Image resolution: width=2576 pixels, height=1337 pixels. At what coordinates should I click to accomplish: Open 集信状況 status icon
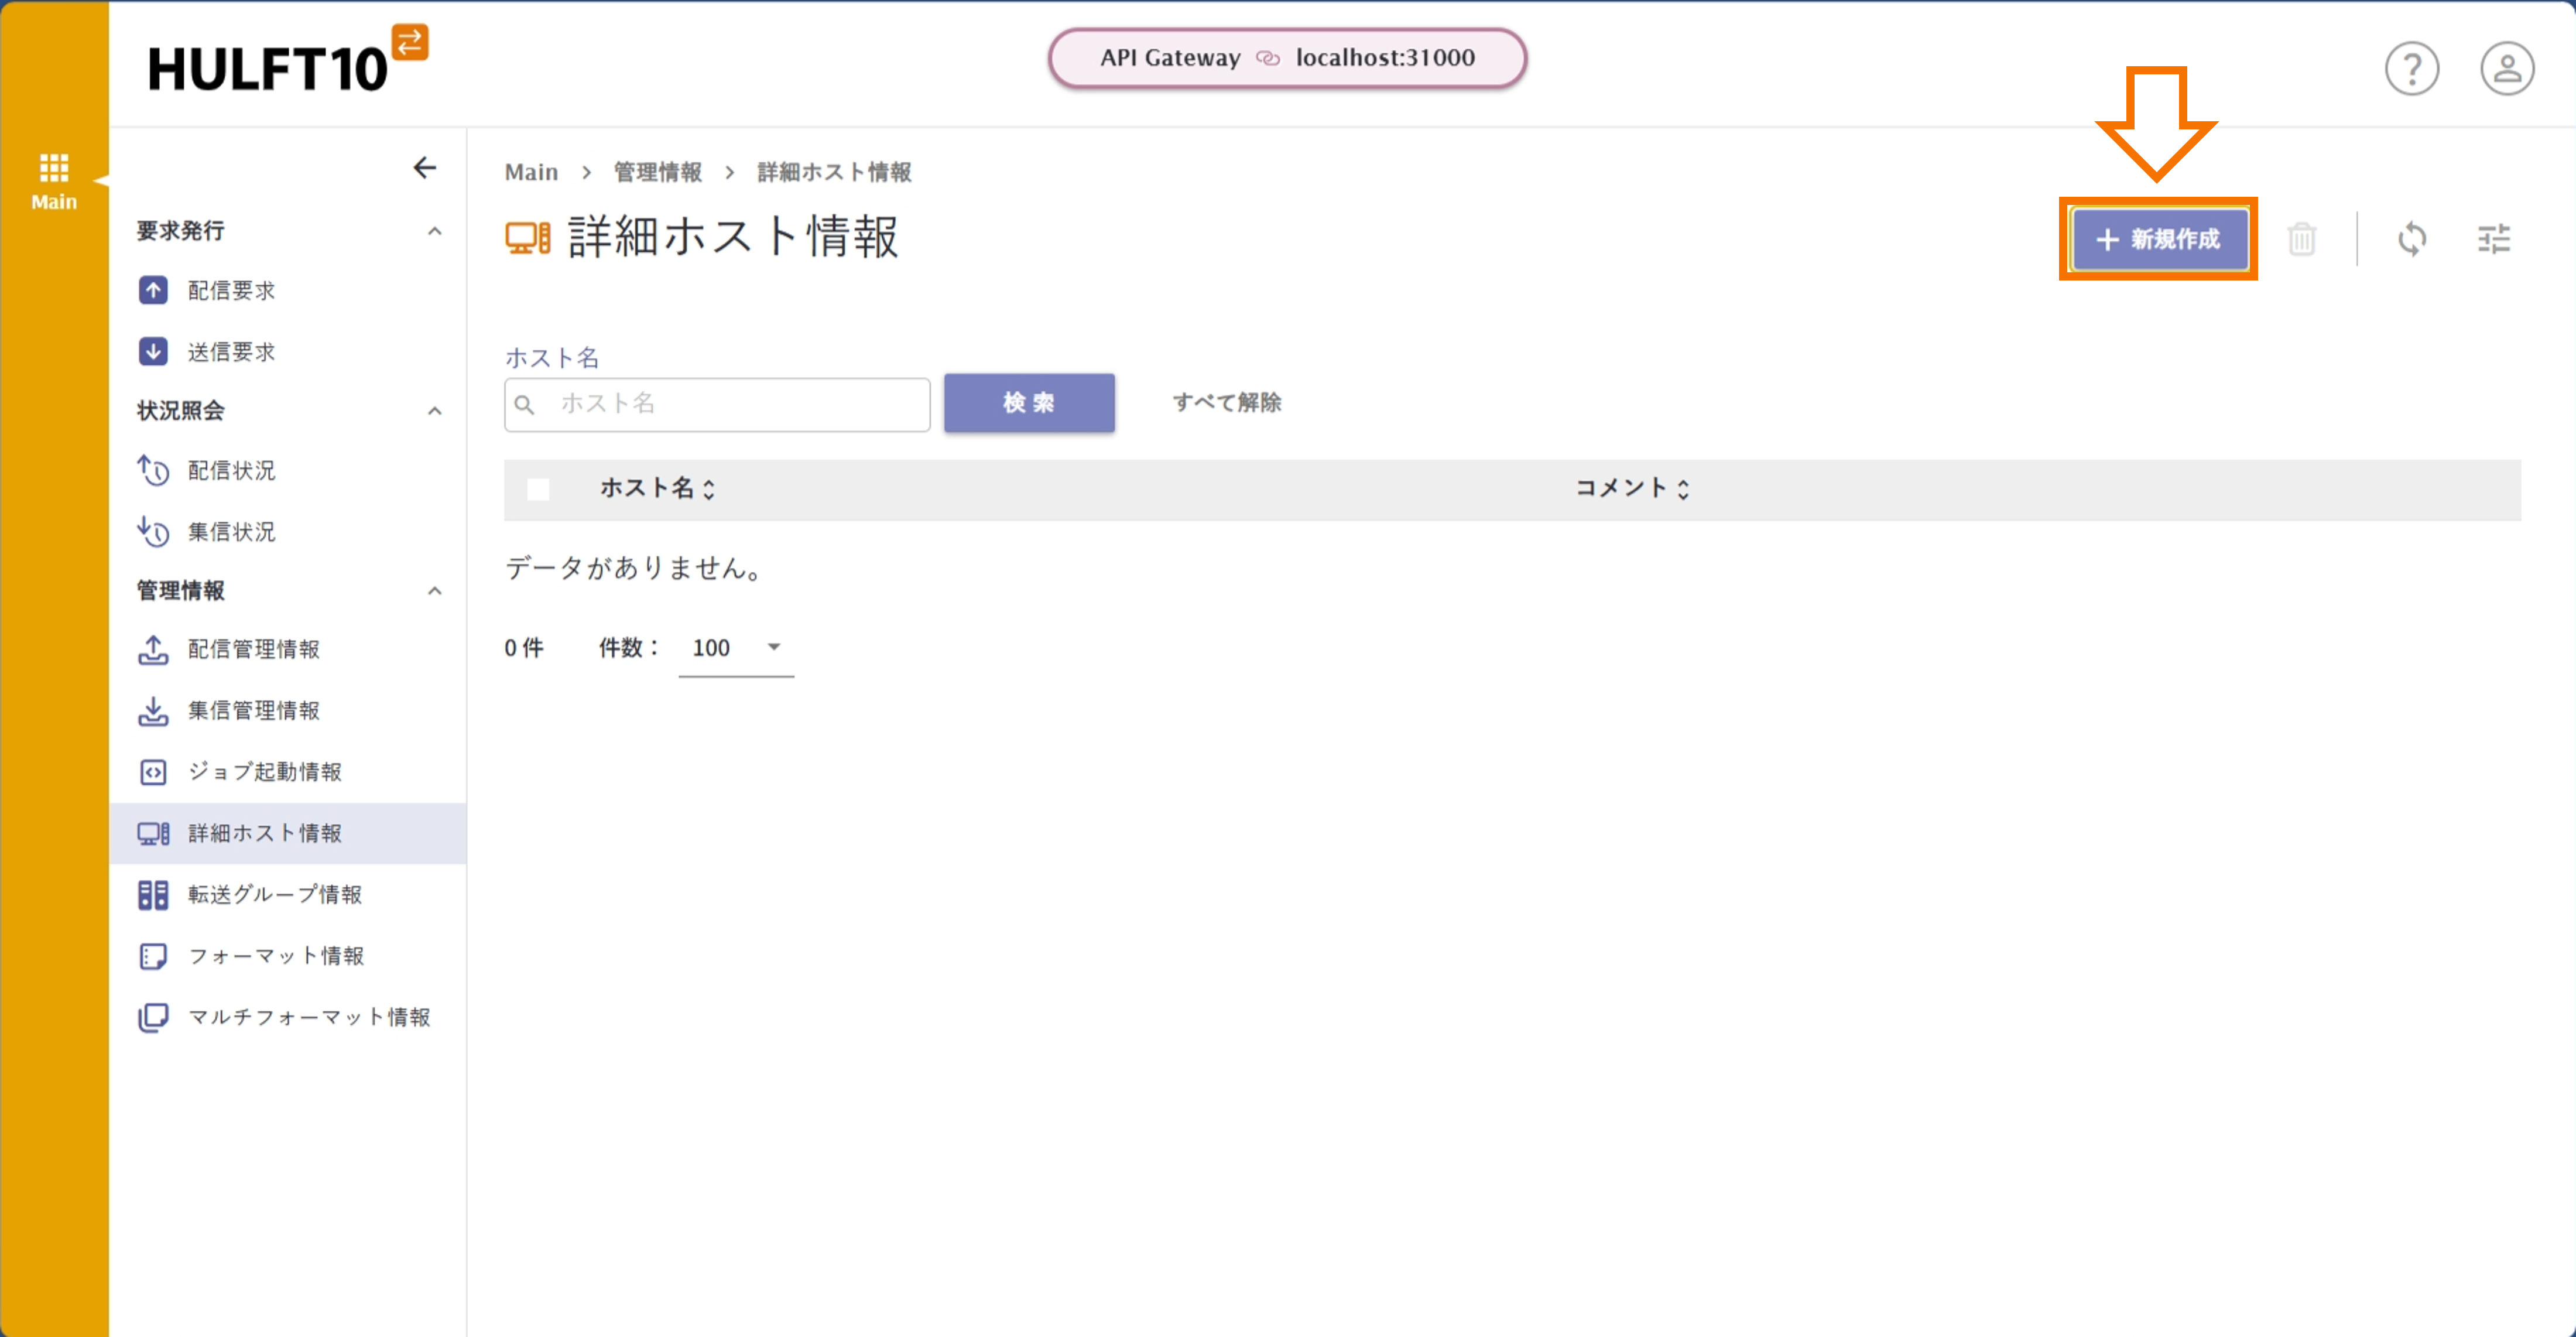[153, 532]
